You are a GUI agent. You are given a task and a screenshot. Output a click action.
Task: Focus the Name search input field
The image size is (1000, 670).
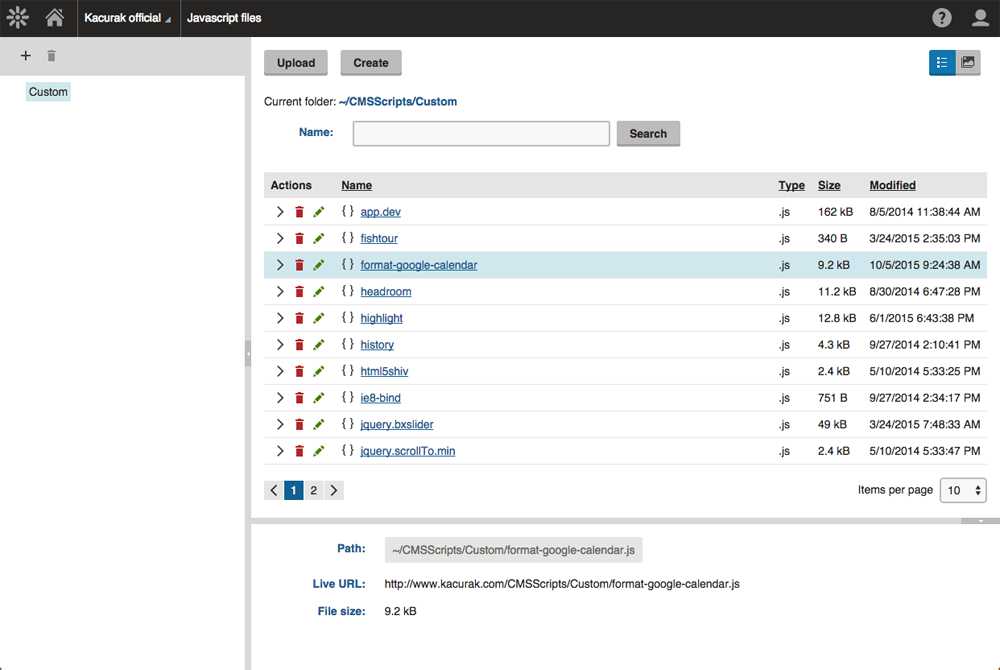pyautogui.click(x=481, y=133)
